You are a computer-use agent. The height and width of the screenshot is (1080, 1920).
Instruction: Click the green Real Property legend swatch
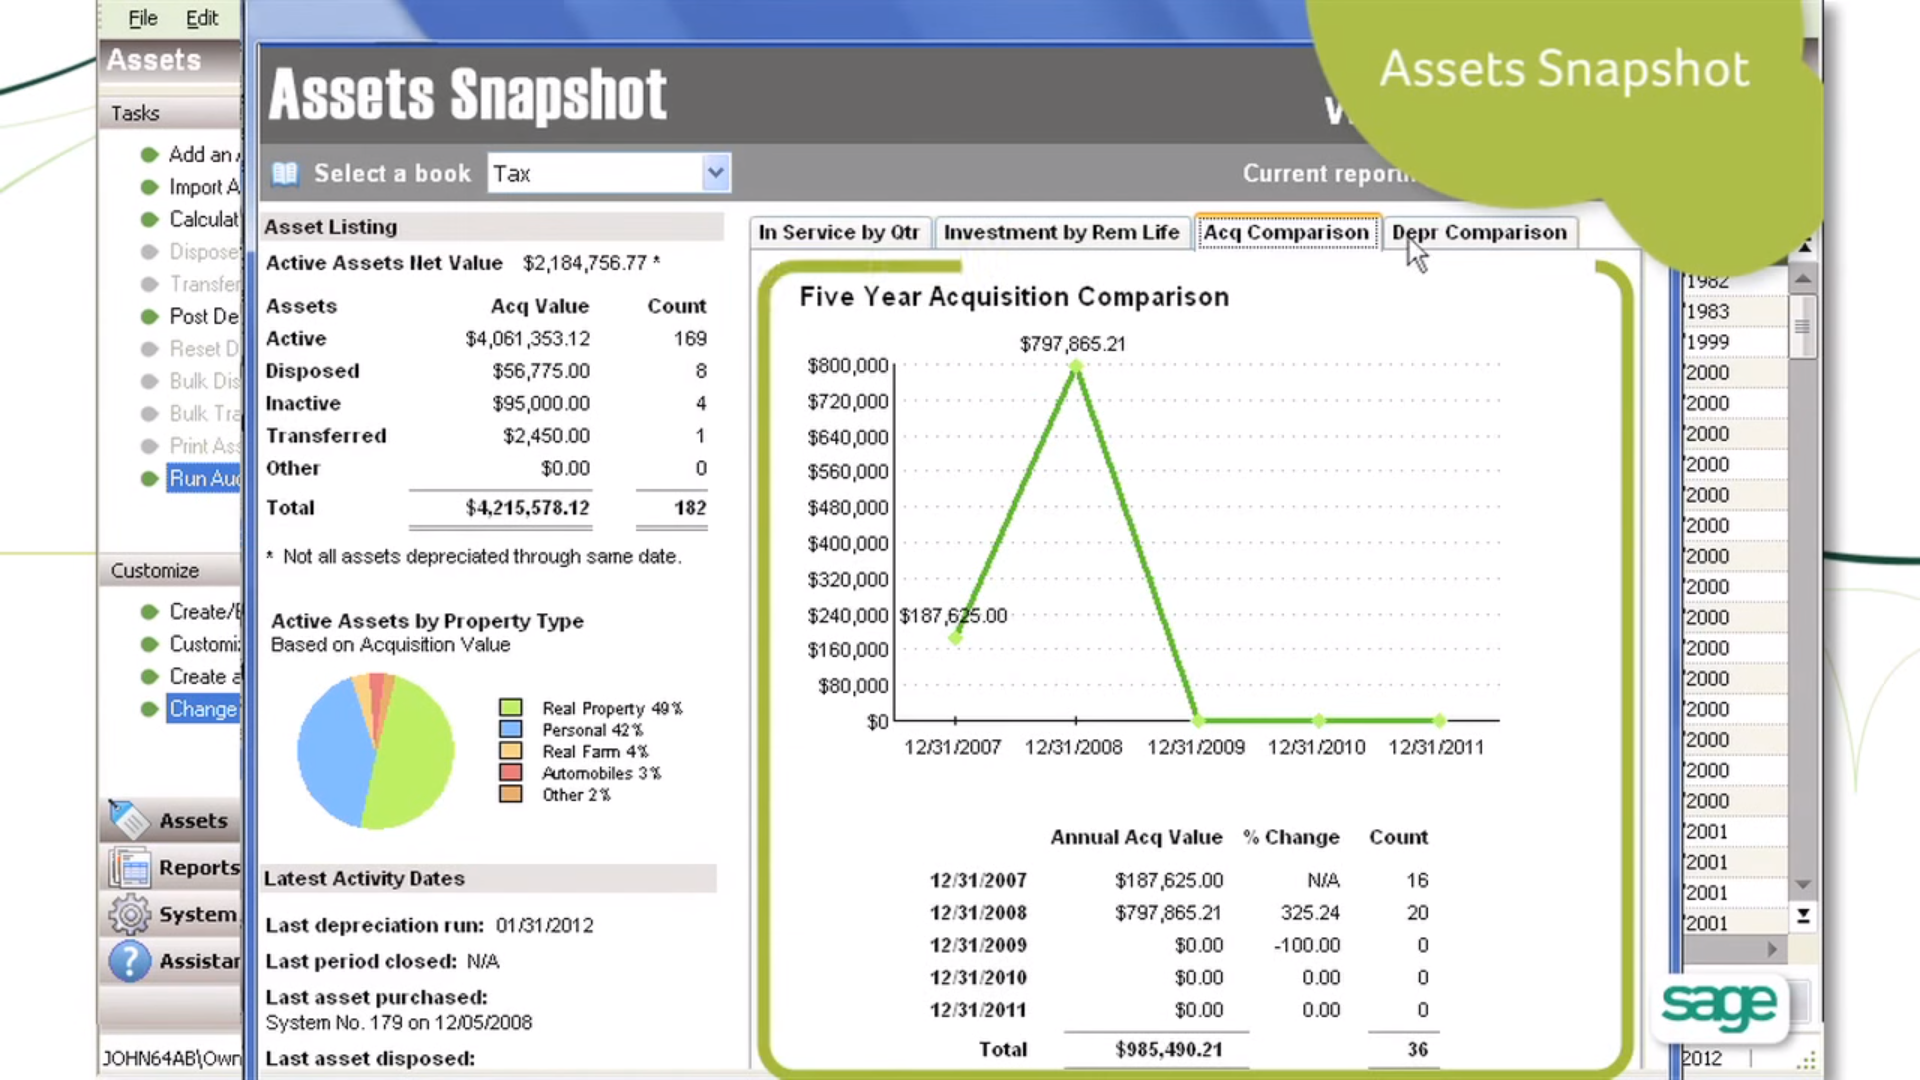(x=511, y=708)
